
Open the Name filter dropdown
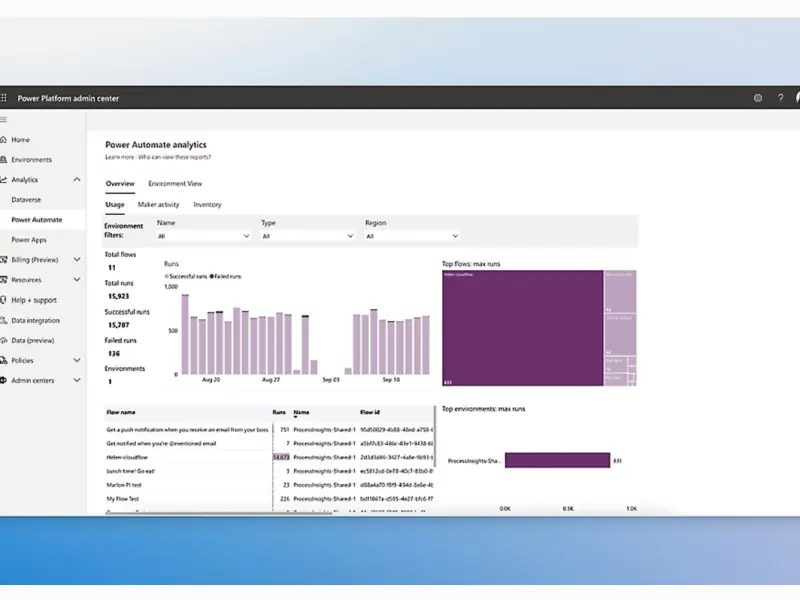tap(203, 236)
